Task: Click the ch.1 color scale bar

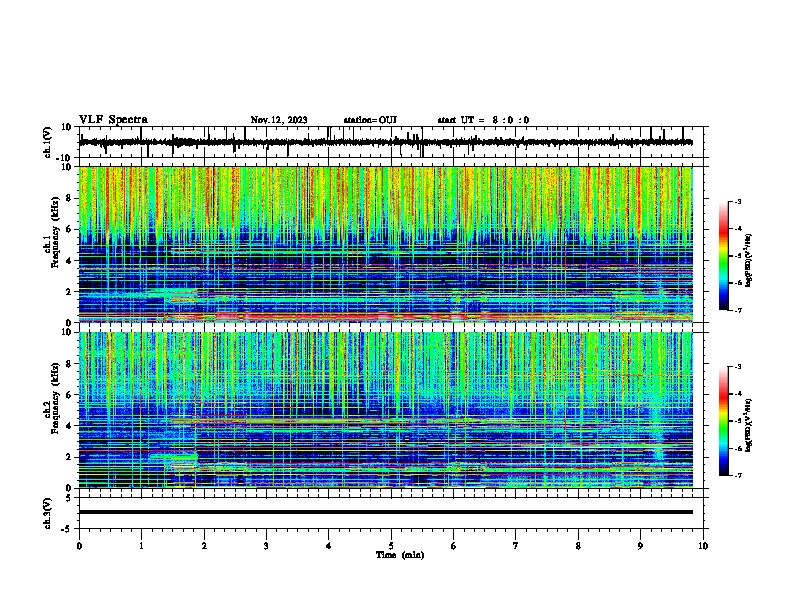Action: 724,256
